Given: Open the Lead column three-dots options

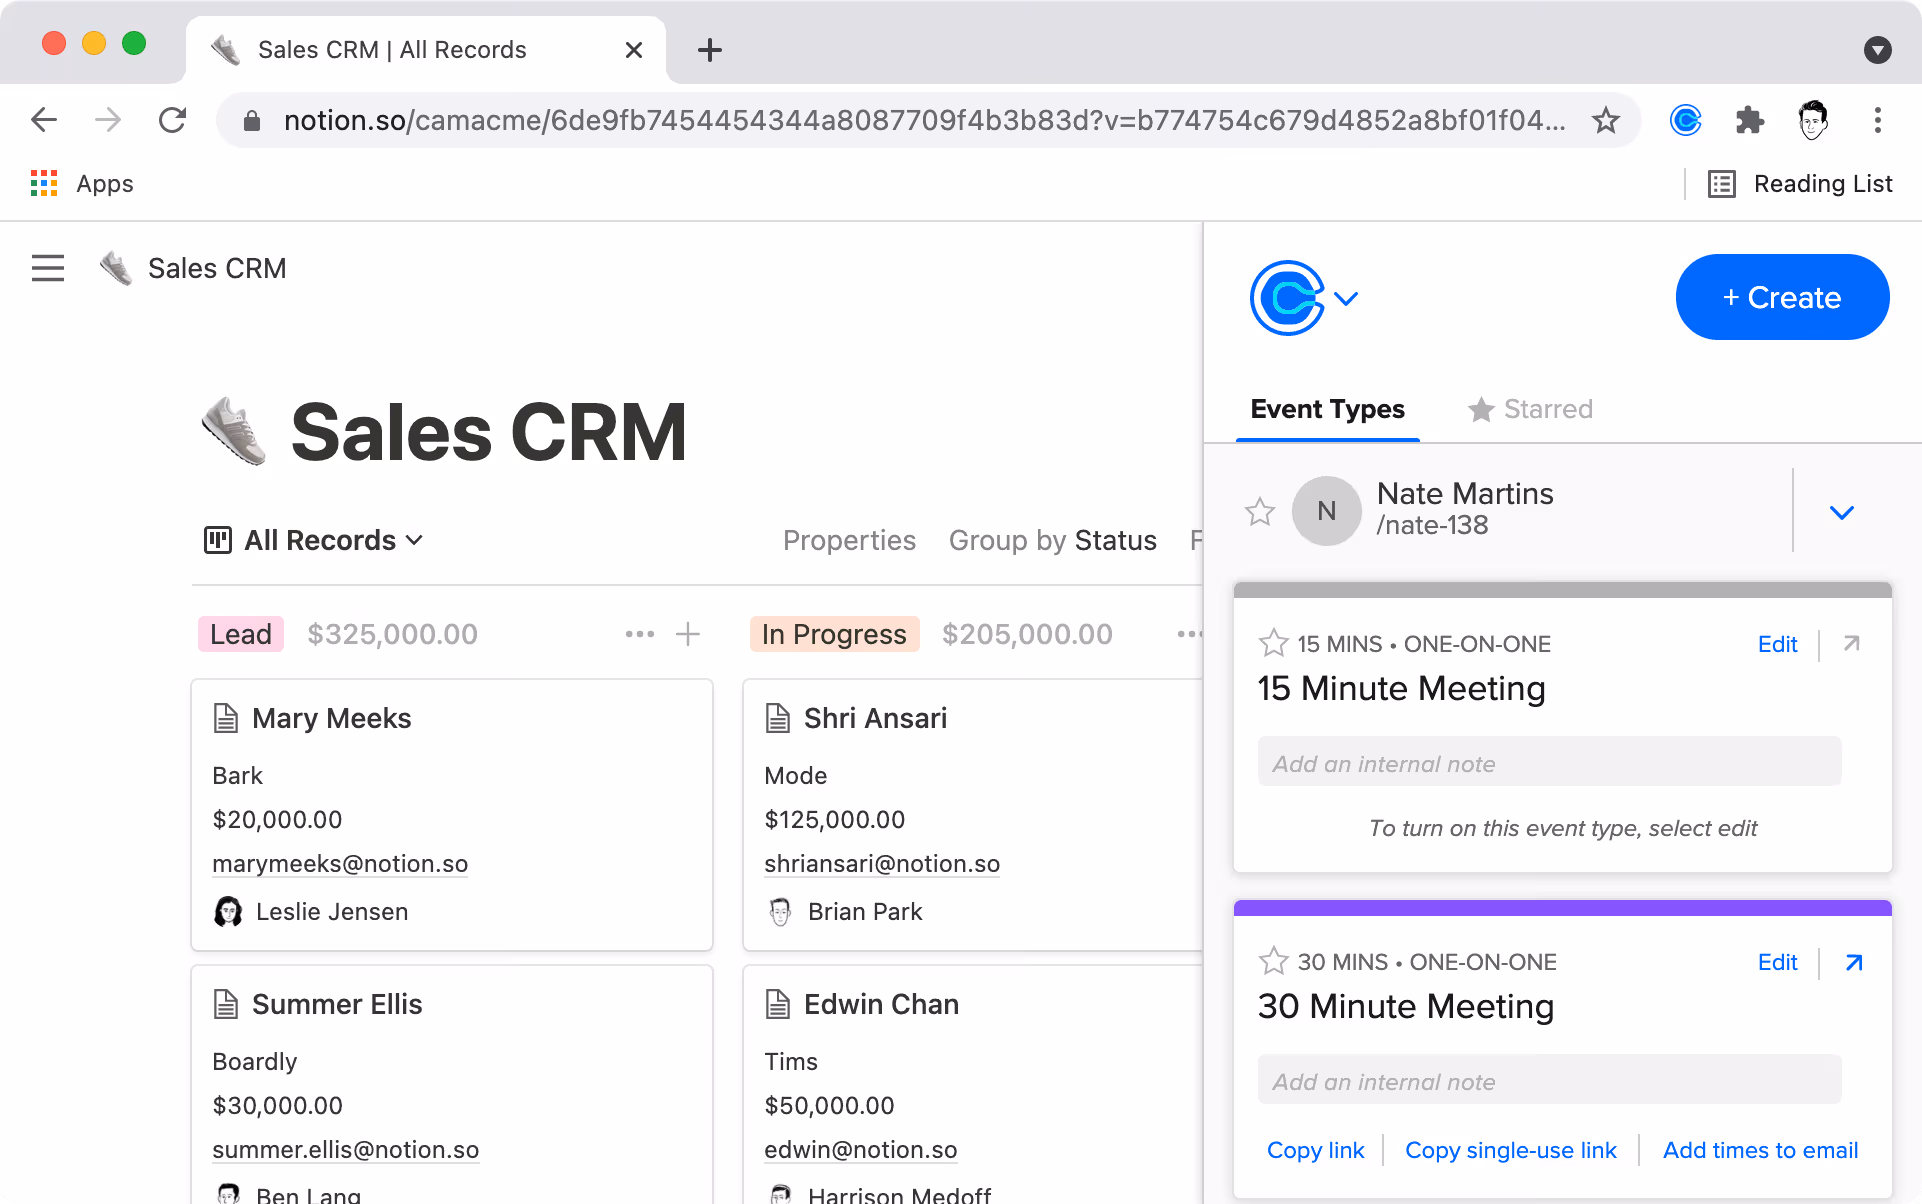Looking at the screenshot, I should (639, 634).
